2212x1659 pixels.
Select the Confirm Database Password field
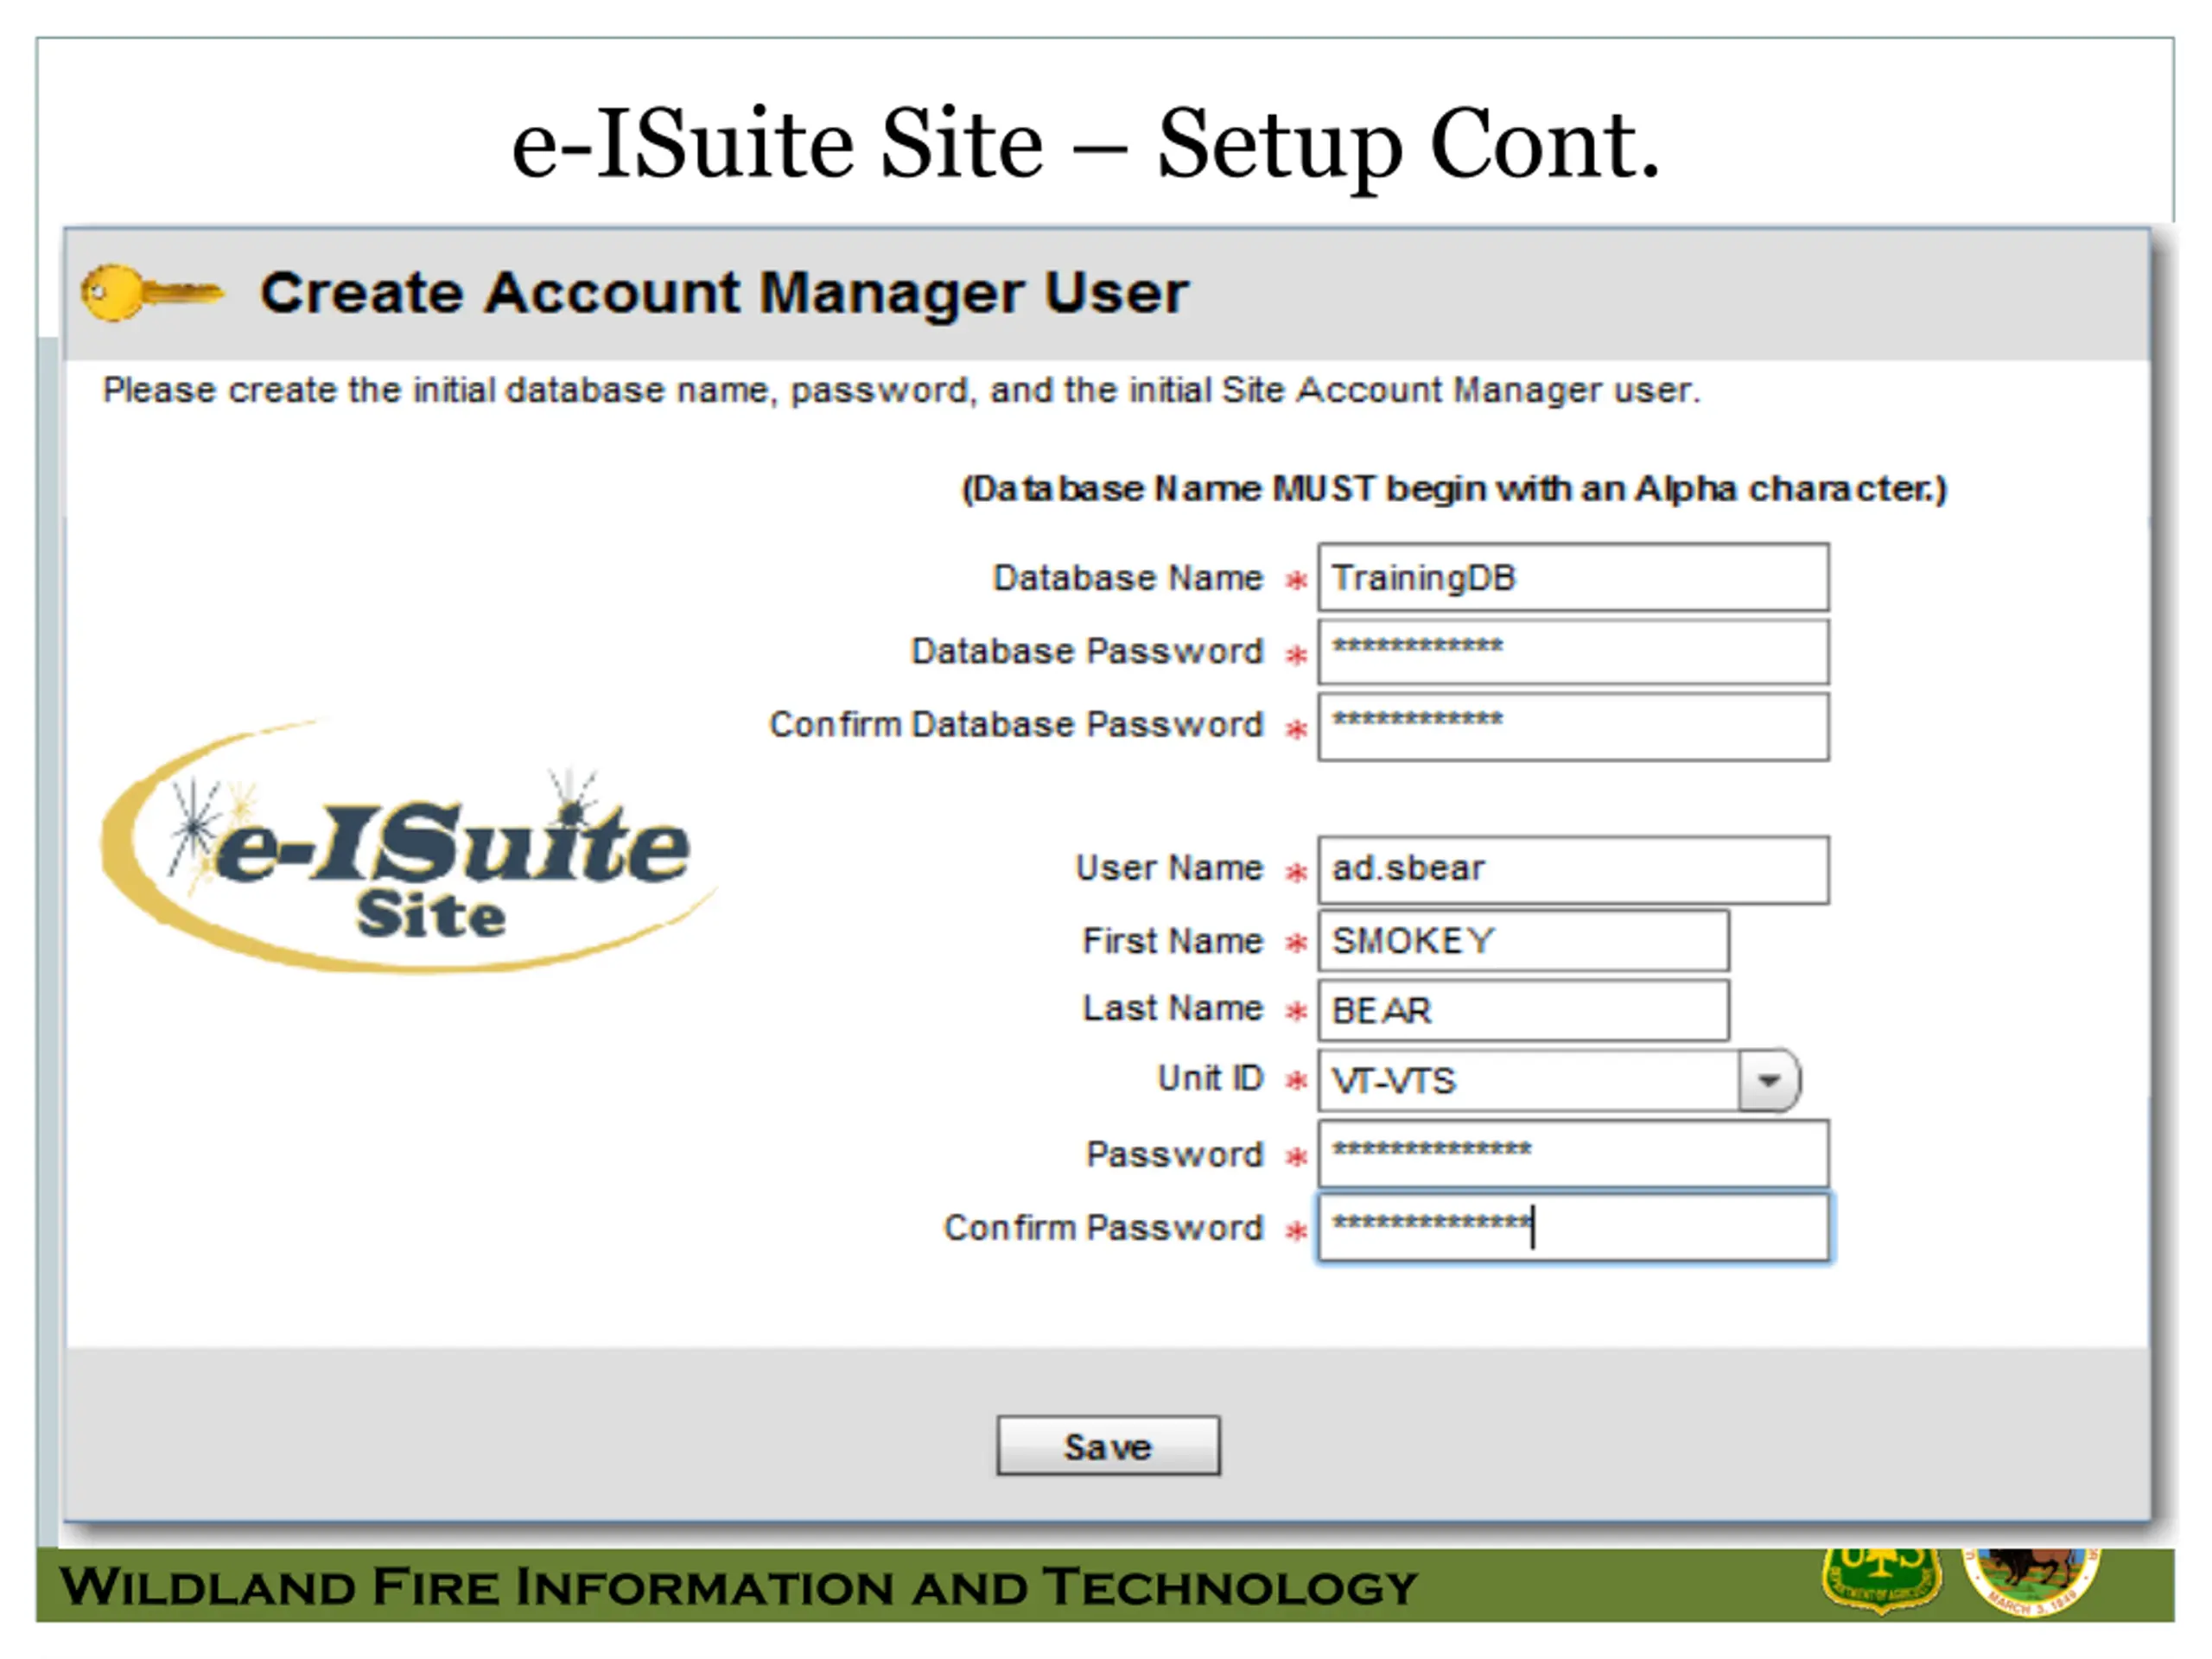[1573, 726]
